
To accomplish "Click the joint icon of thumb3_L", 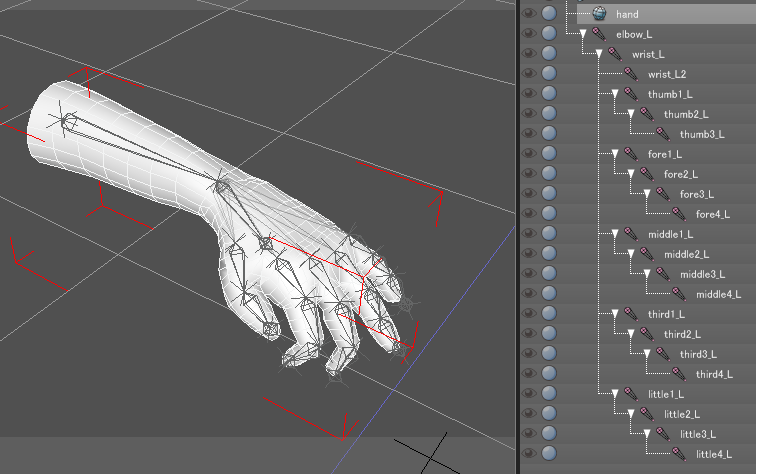I will 663,134.
